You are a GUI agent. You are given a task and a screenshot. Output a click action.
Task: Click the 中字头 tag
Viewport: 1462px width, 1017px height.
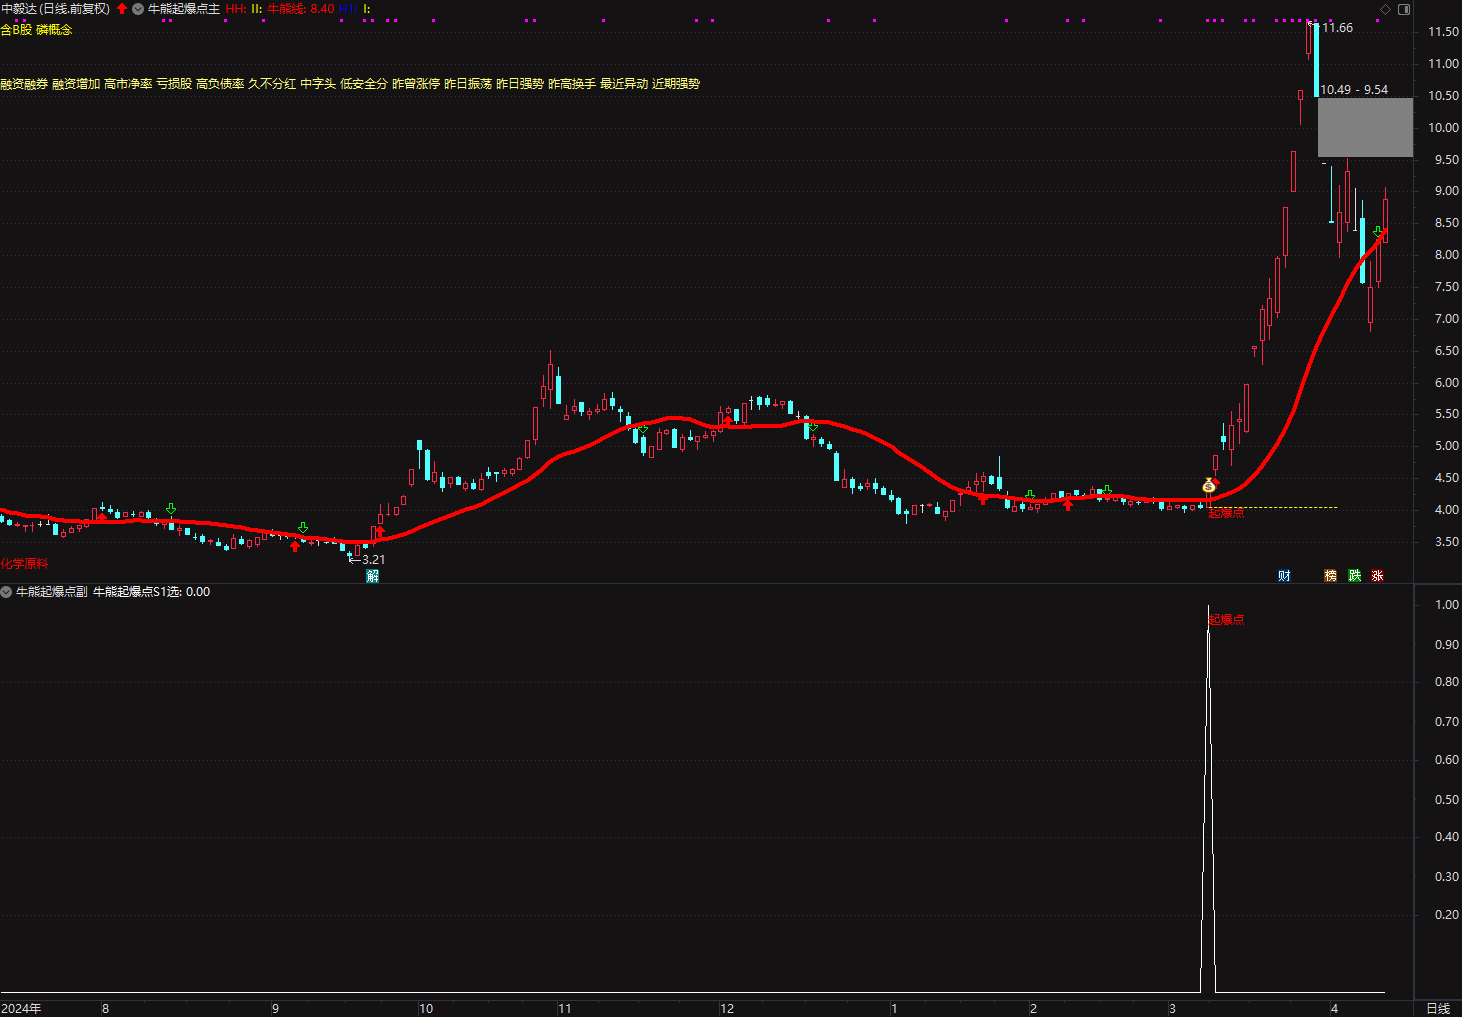pyautogui.click(x=318, y=84)
